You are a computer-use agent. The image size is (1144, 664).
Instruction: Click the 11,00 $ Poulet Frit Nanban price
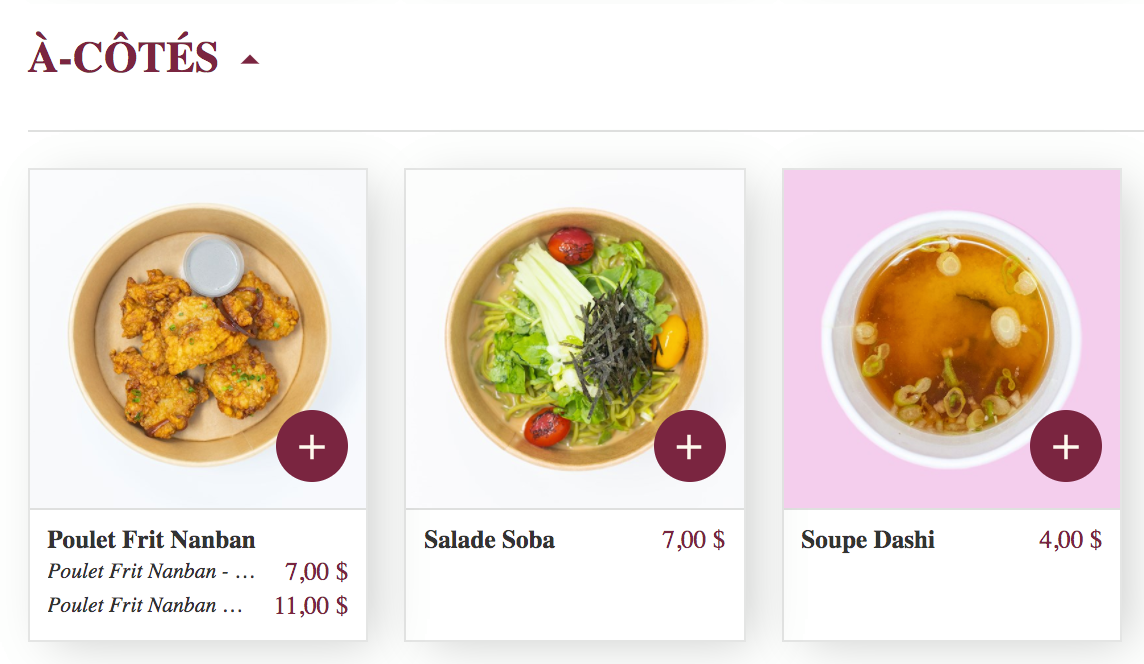pyautogui.click(x=311, y=605)
